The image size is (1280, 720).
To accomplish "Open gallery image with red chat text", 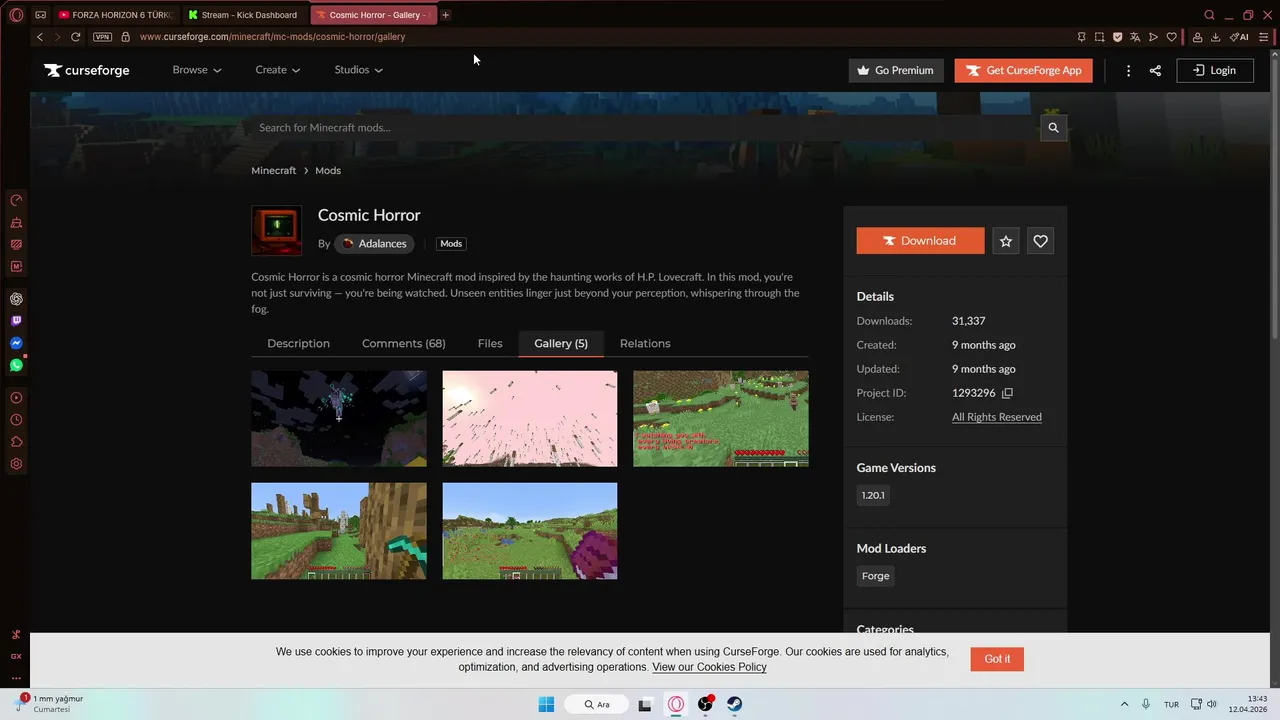I will point(721,419).
